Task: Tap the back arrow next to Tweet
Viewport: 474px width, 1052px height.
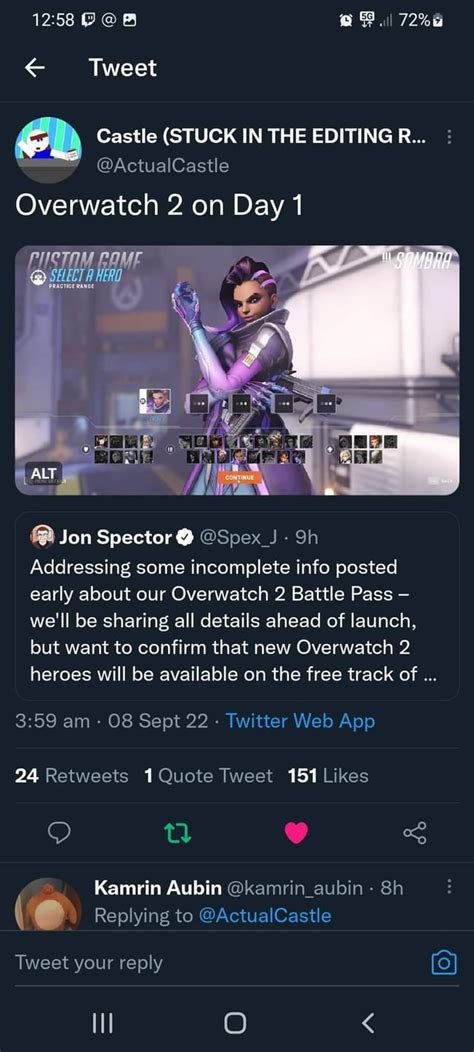Action: (35, 67)
